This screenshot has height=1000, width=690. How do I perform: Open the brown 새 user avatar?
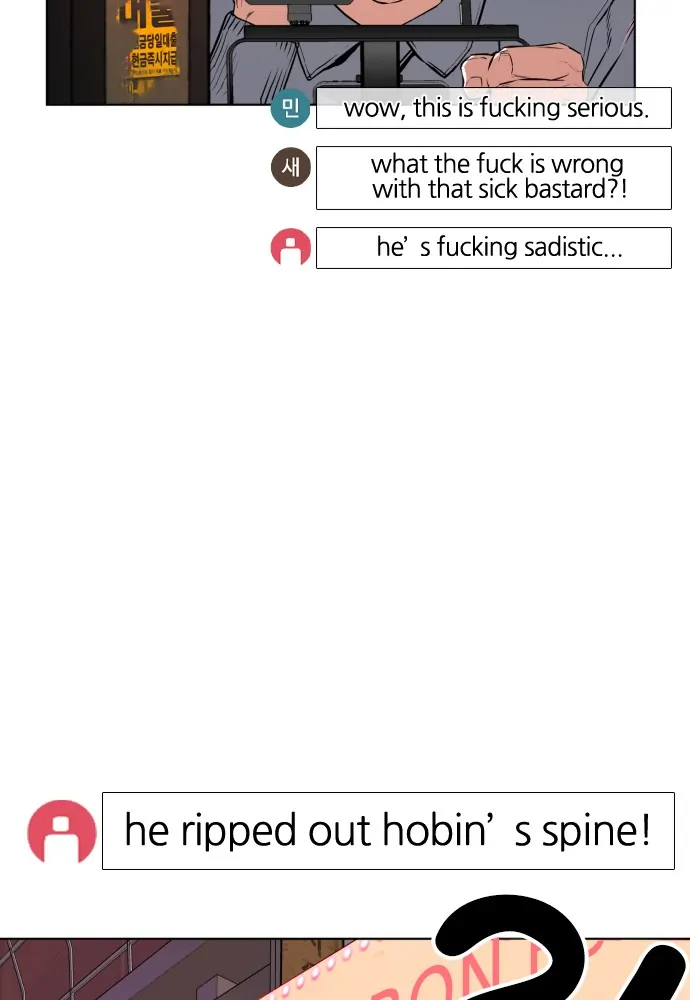tap(290, 167)
